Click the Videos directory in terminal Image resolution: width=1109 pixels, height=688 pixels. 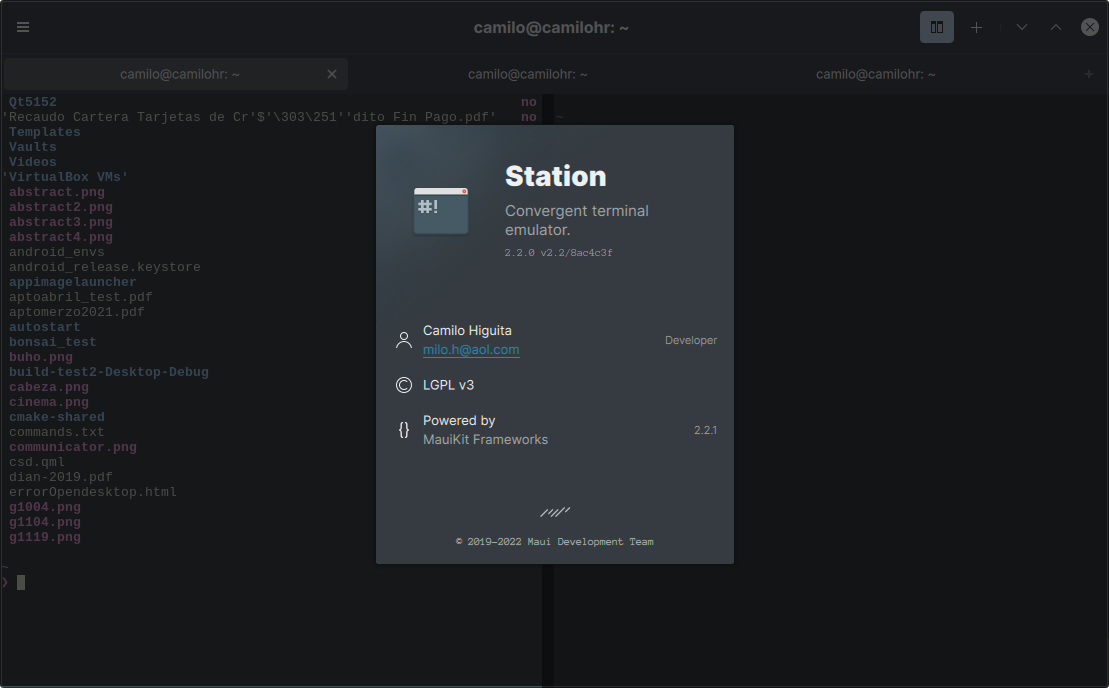click(33, 162)
